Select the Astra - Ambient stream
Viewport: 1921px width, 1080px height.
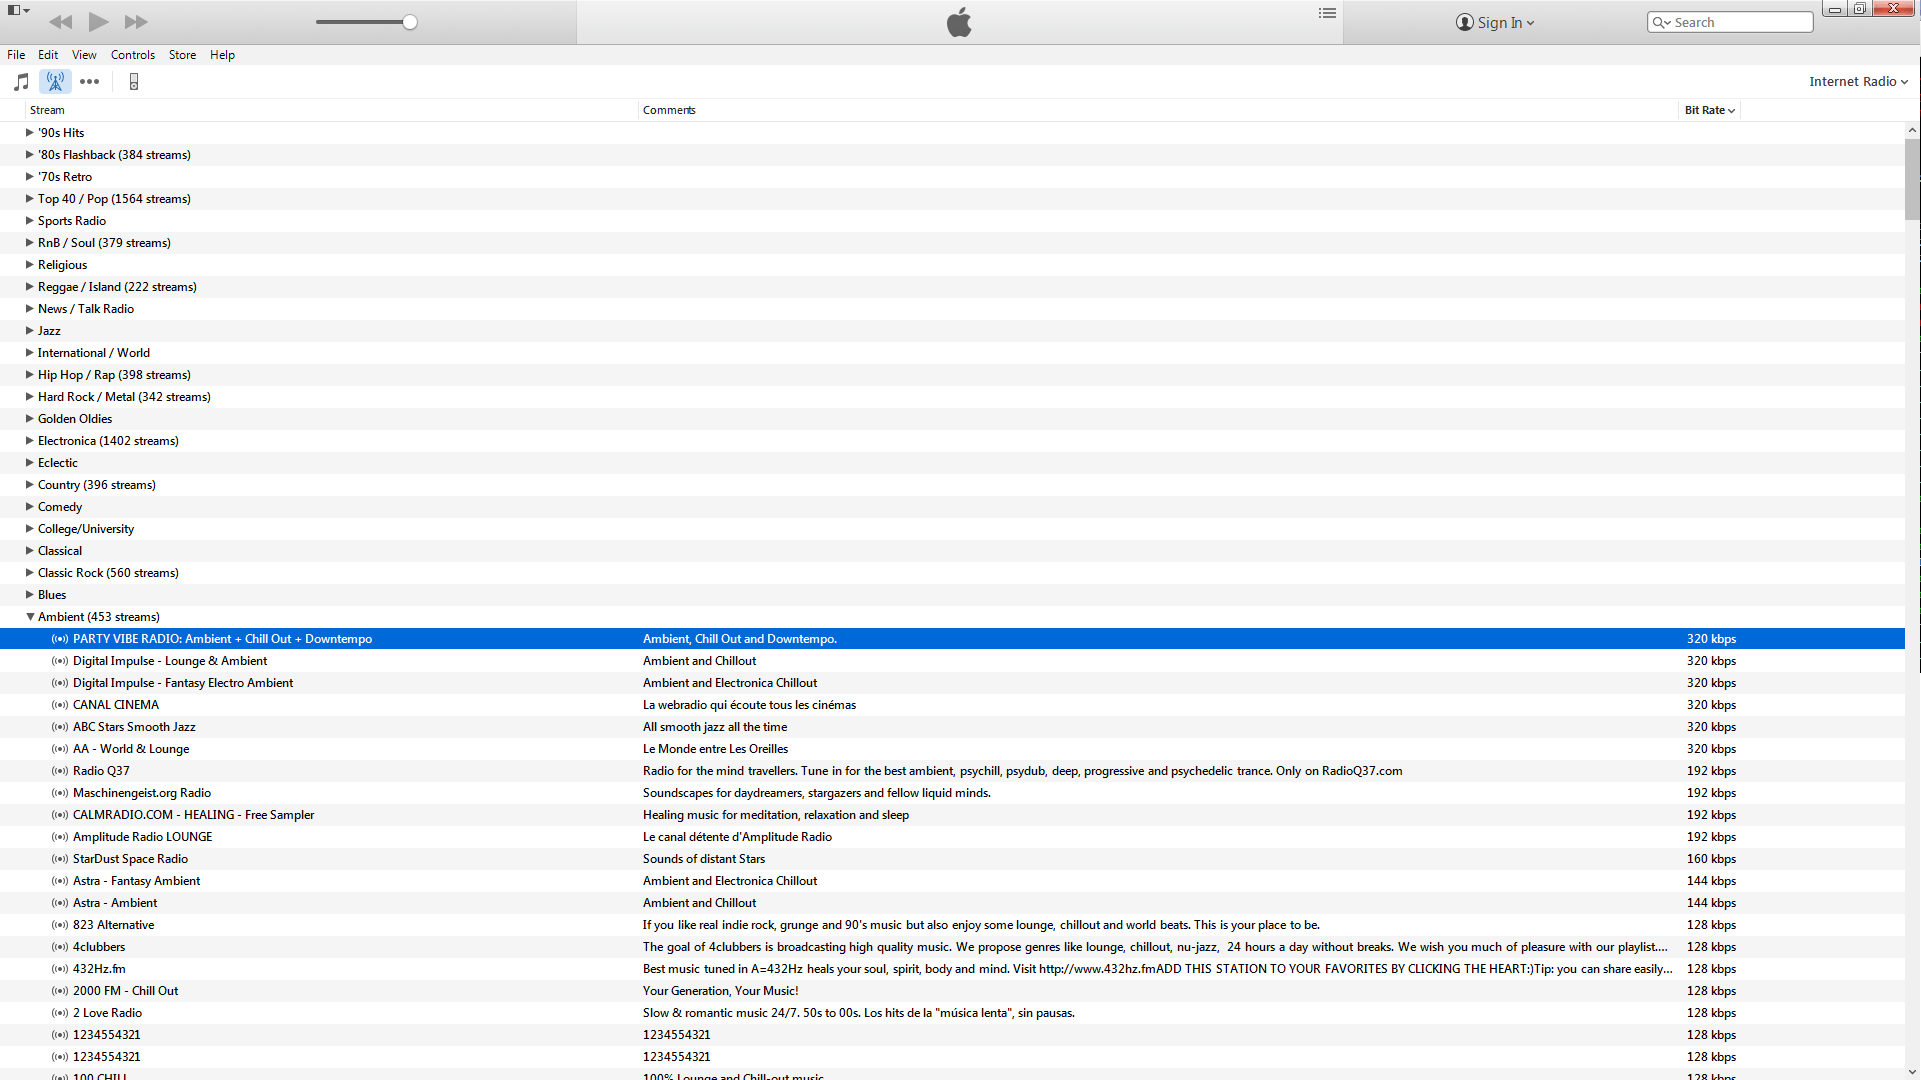(x=952, y=903)
